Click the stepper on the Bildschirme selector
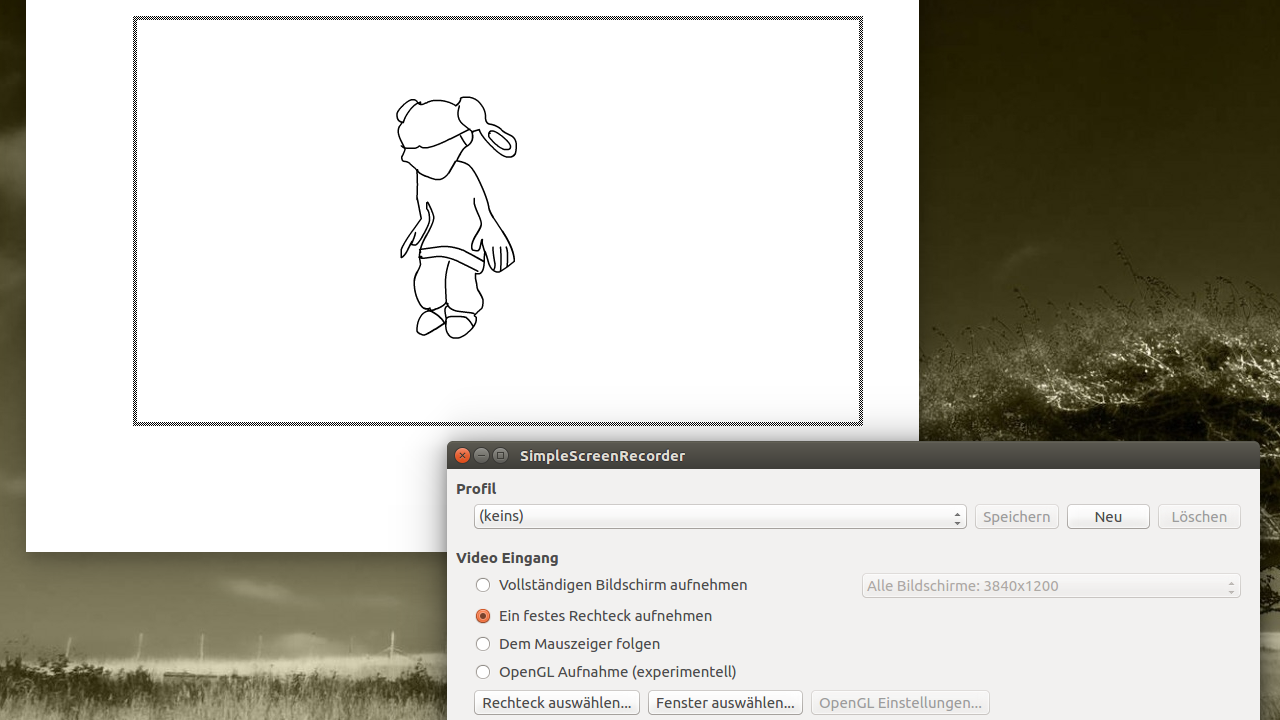This screenshot has width=1280, height=720. click(x=1231, y=586)
